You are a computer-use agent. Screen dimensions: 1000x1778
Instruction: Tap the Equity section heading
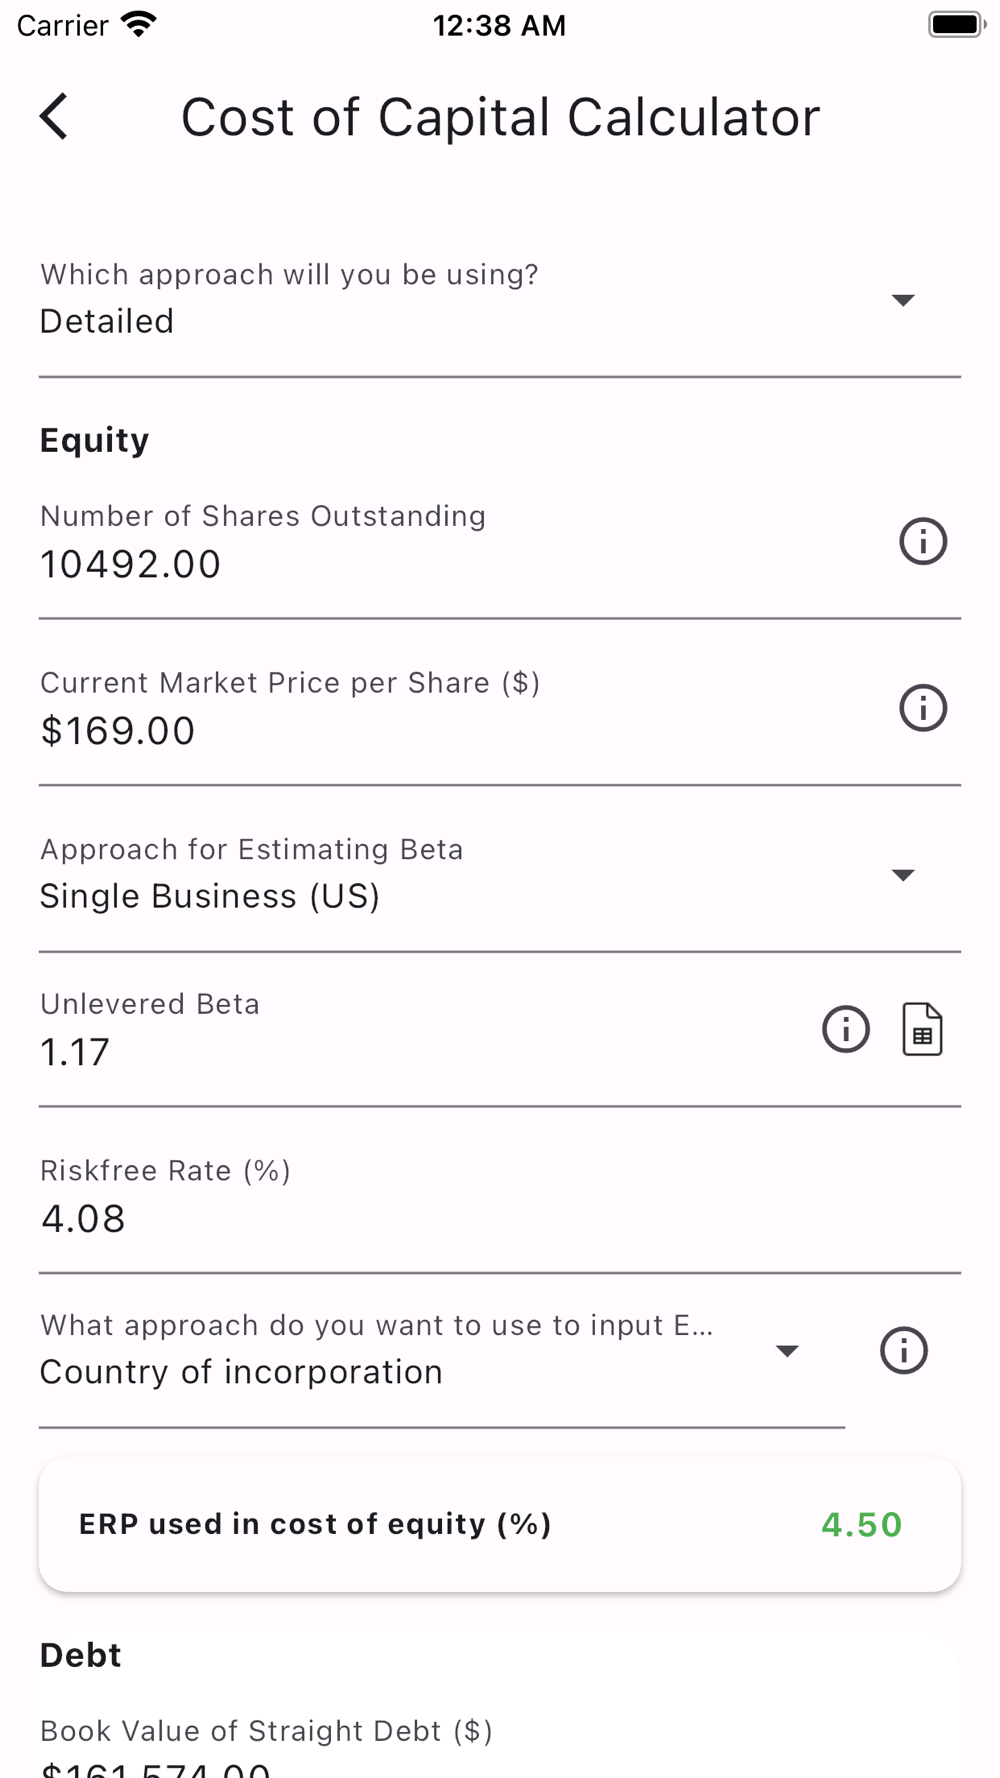tap(95, 440)
